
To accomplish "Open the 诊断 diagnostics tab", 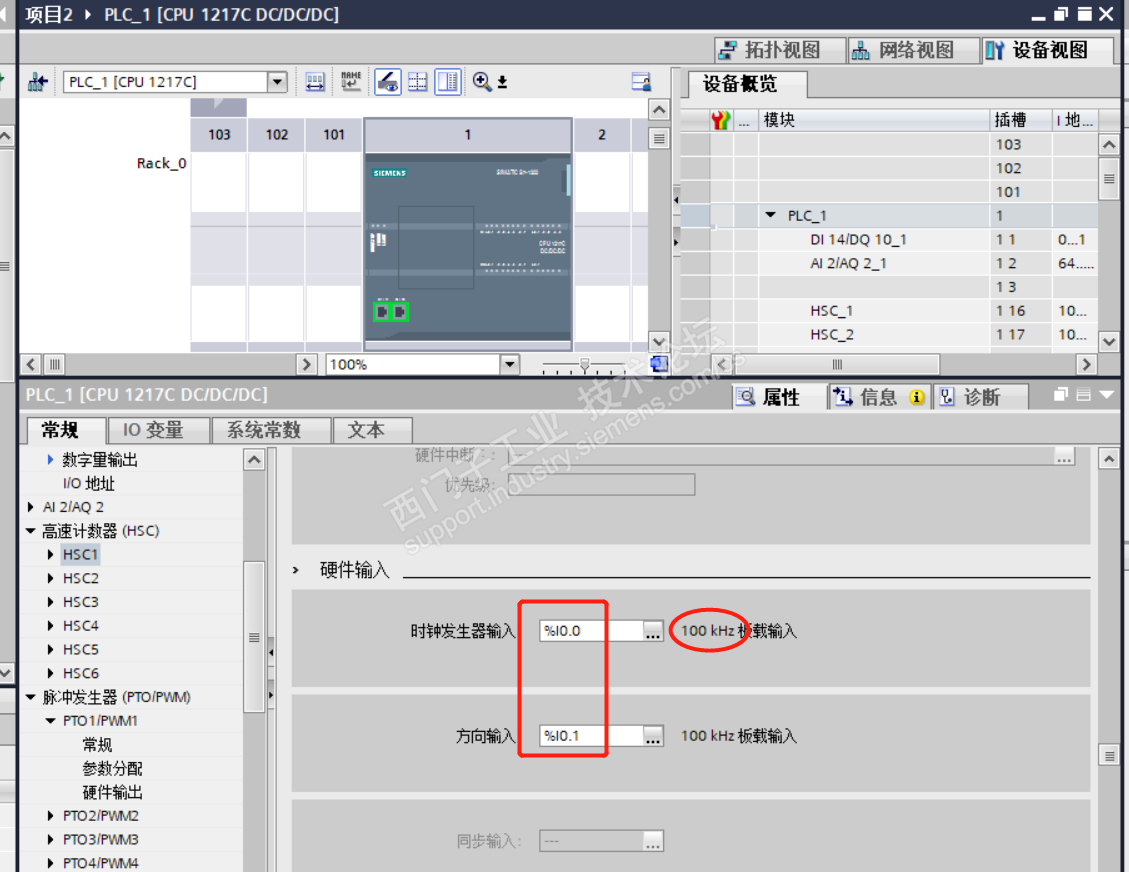I will point(981,397).
